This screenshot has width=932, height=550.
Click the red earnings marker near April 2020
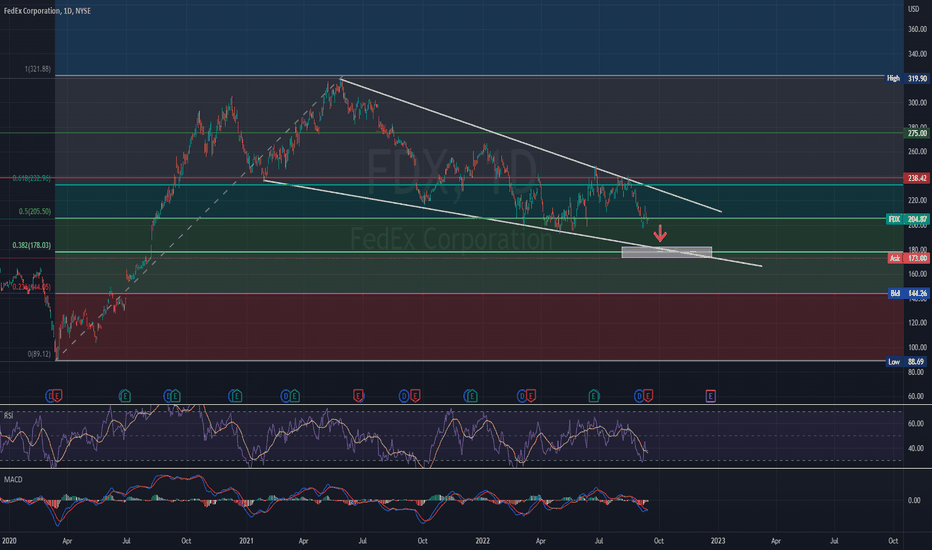pyautogui.click(x=58, y=395)
